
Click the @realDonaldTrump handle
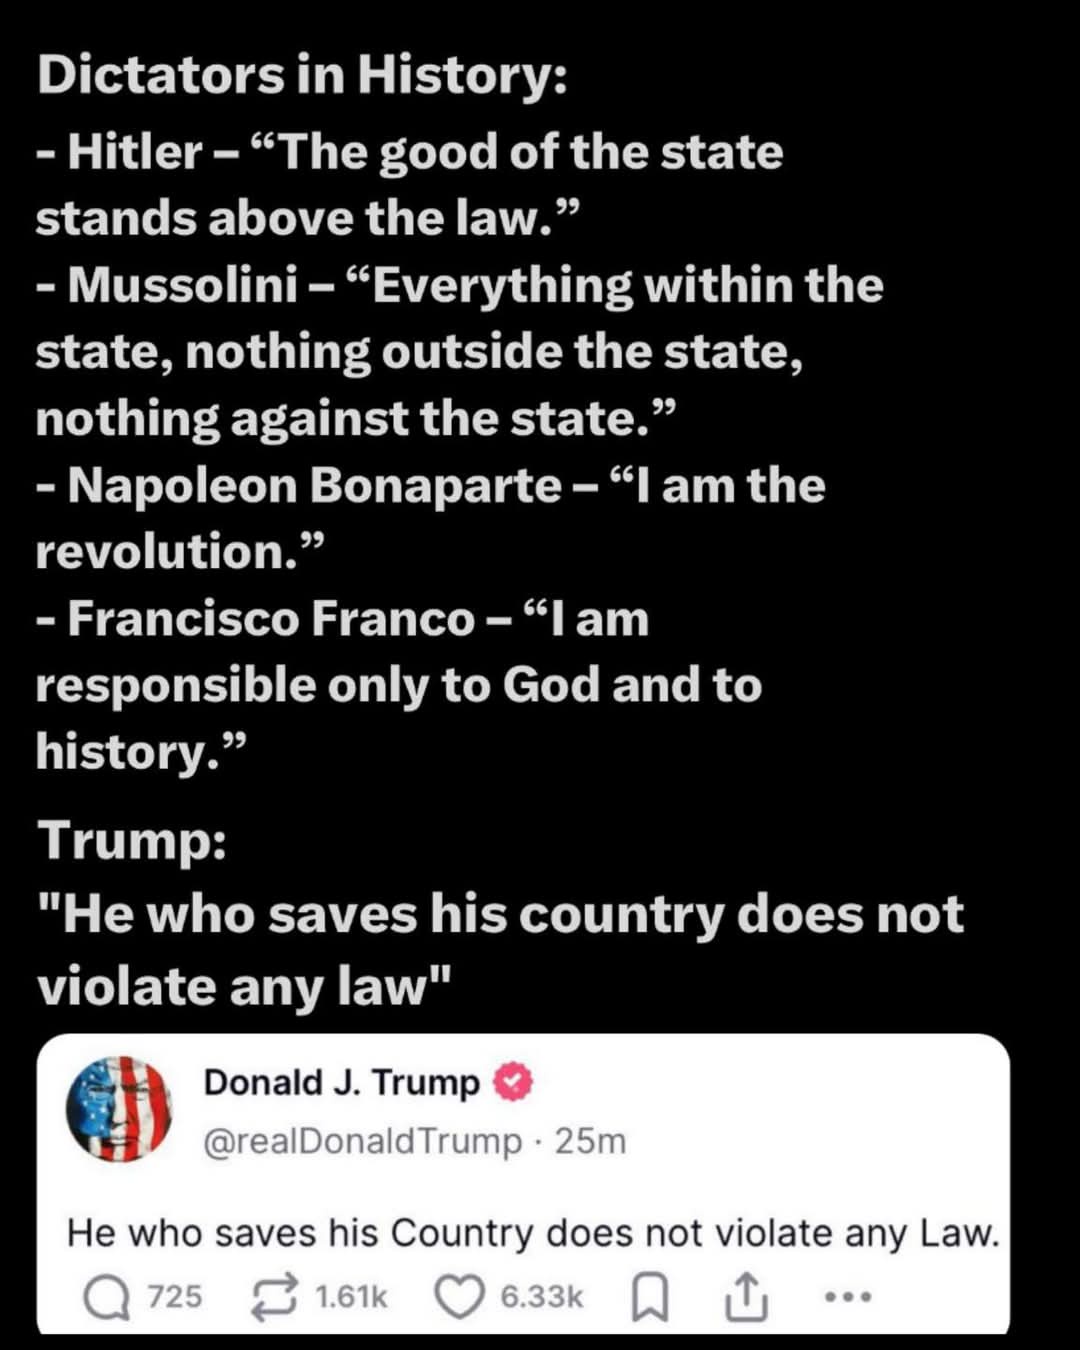(x=363, y=1141)
